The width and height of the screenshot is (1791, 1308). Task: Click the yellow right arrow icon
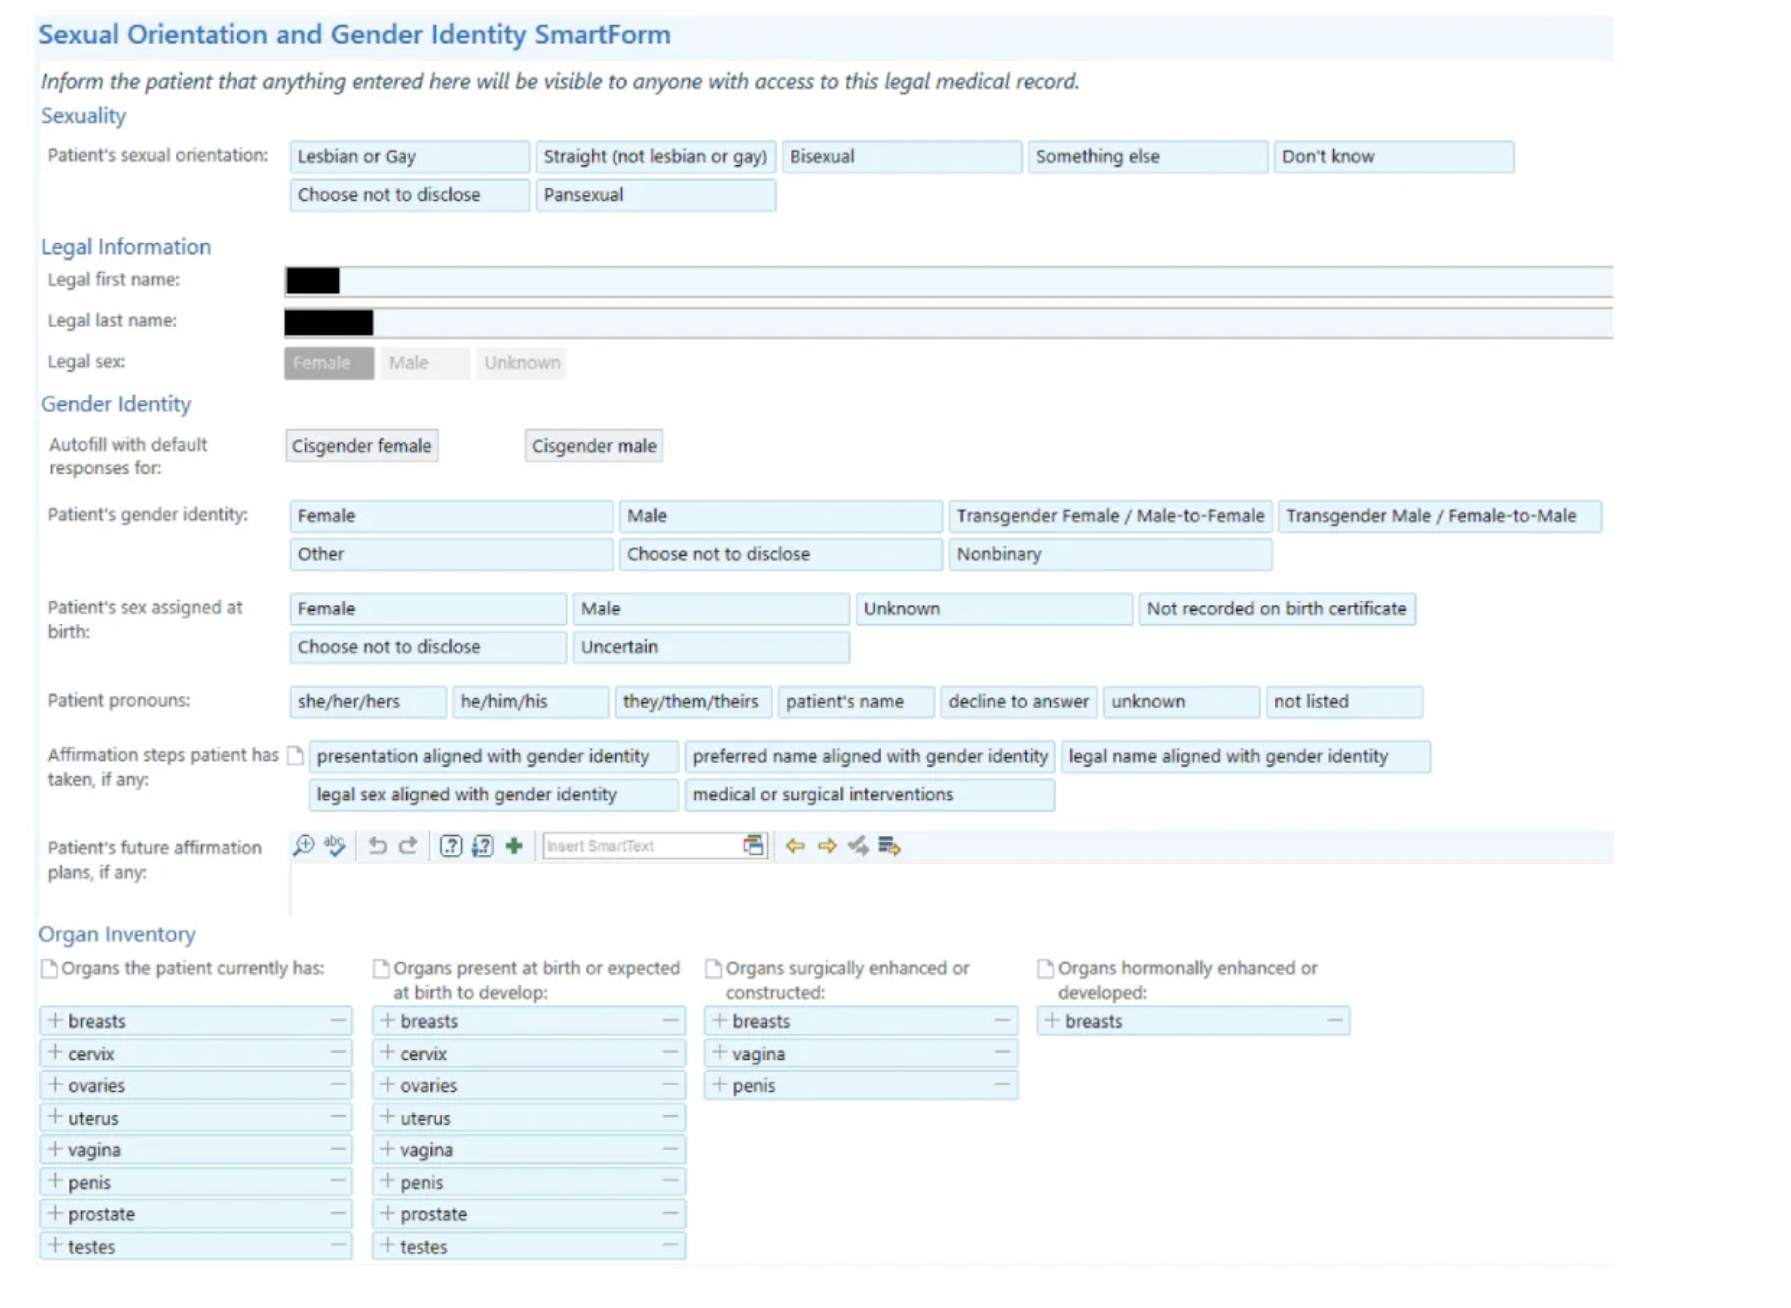(x=827, y=846)
